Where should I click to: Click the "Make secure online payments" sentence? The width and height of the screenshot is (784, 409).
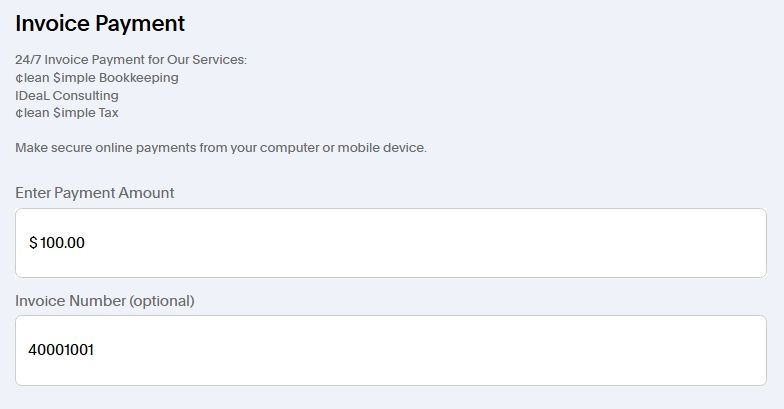(221, 148)
